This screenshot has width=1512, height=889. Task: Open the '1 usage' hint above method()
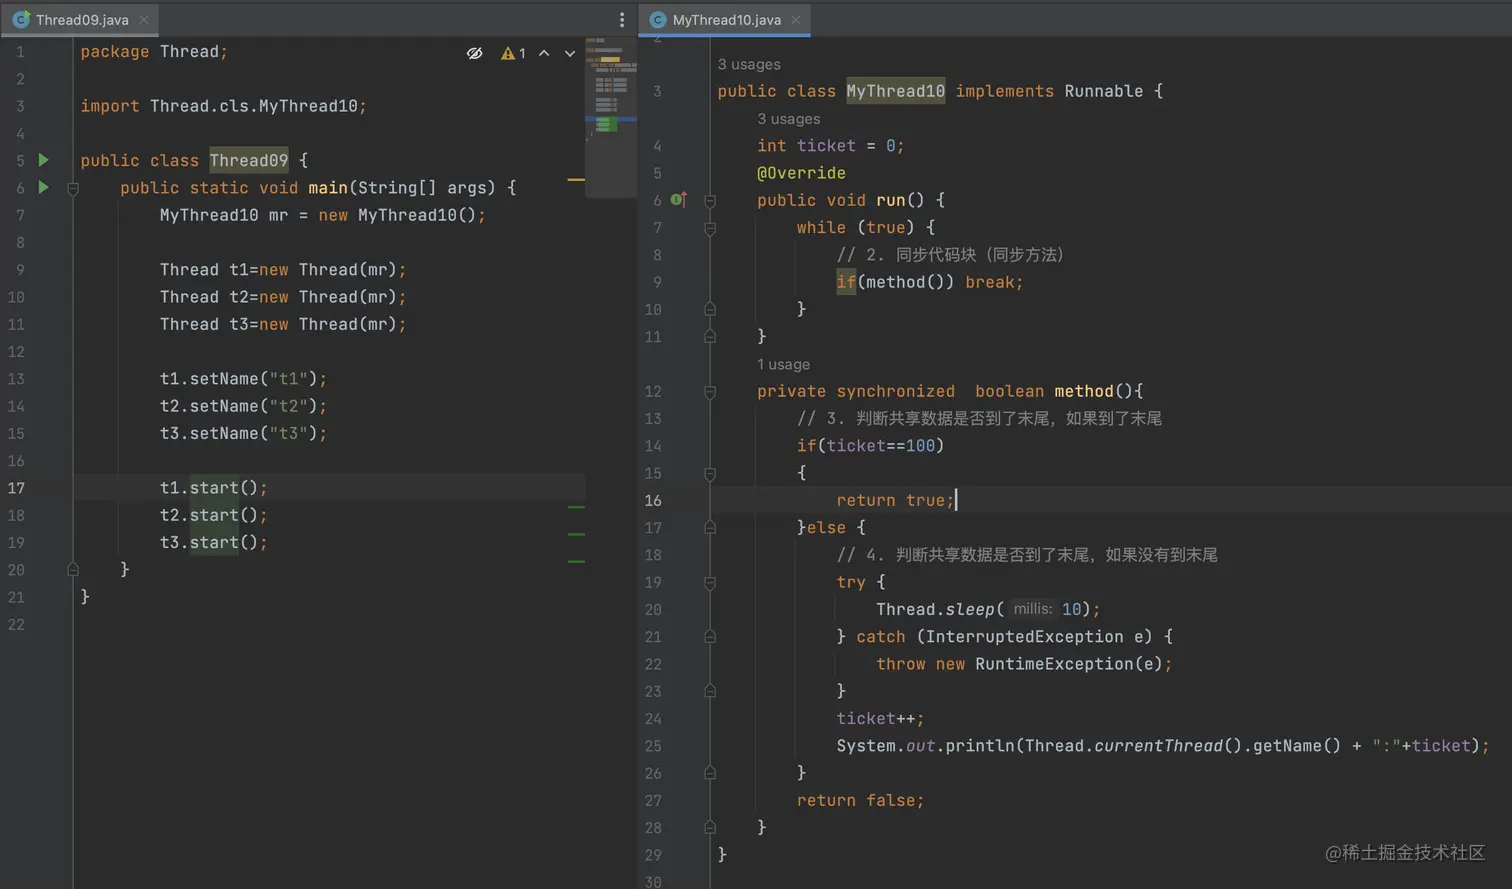[783, 364]
